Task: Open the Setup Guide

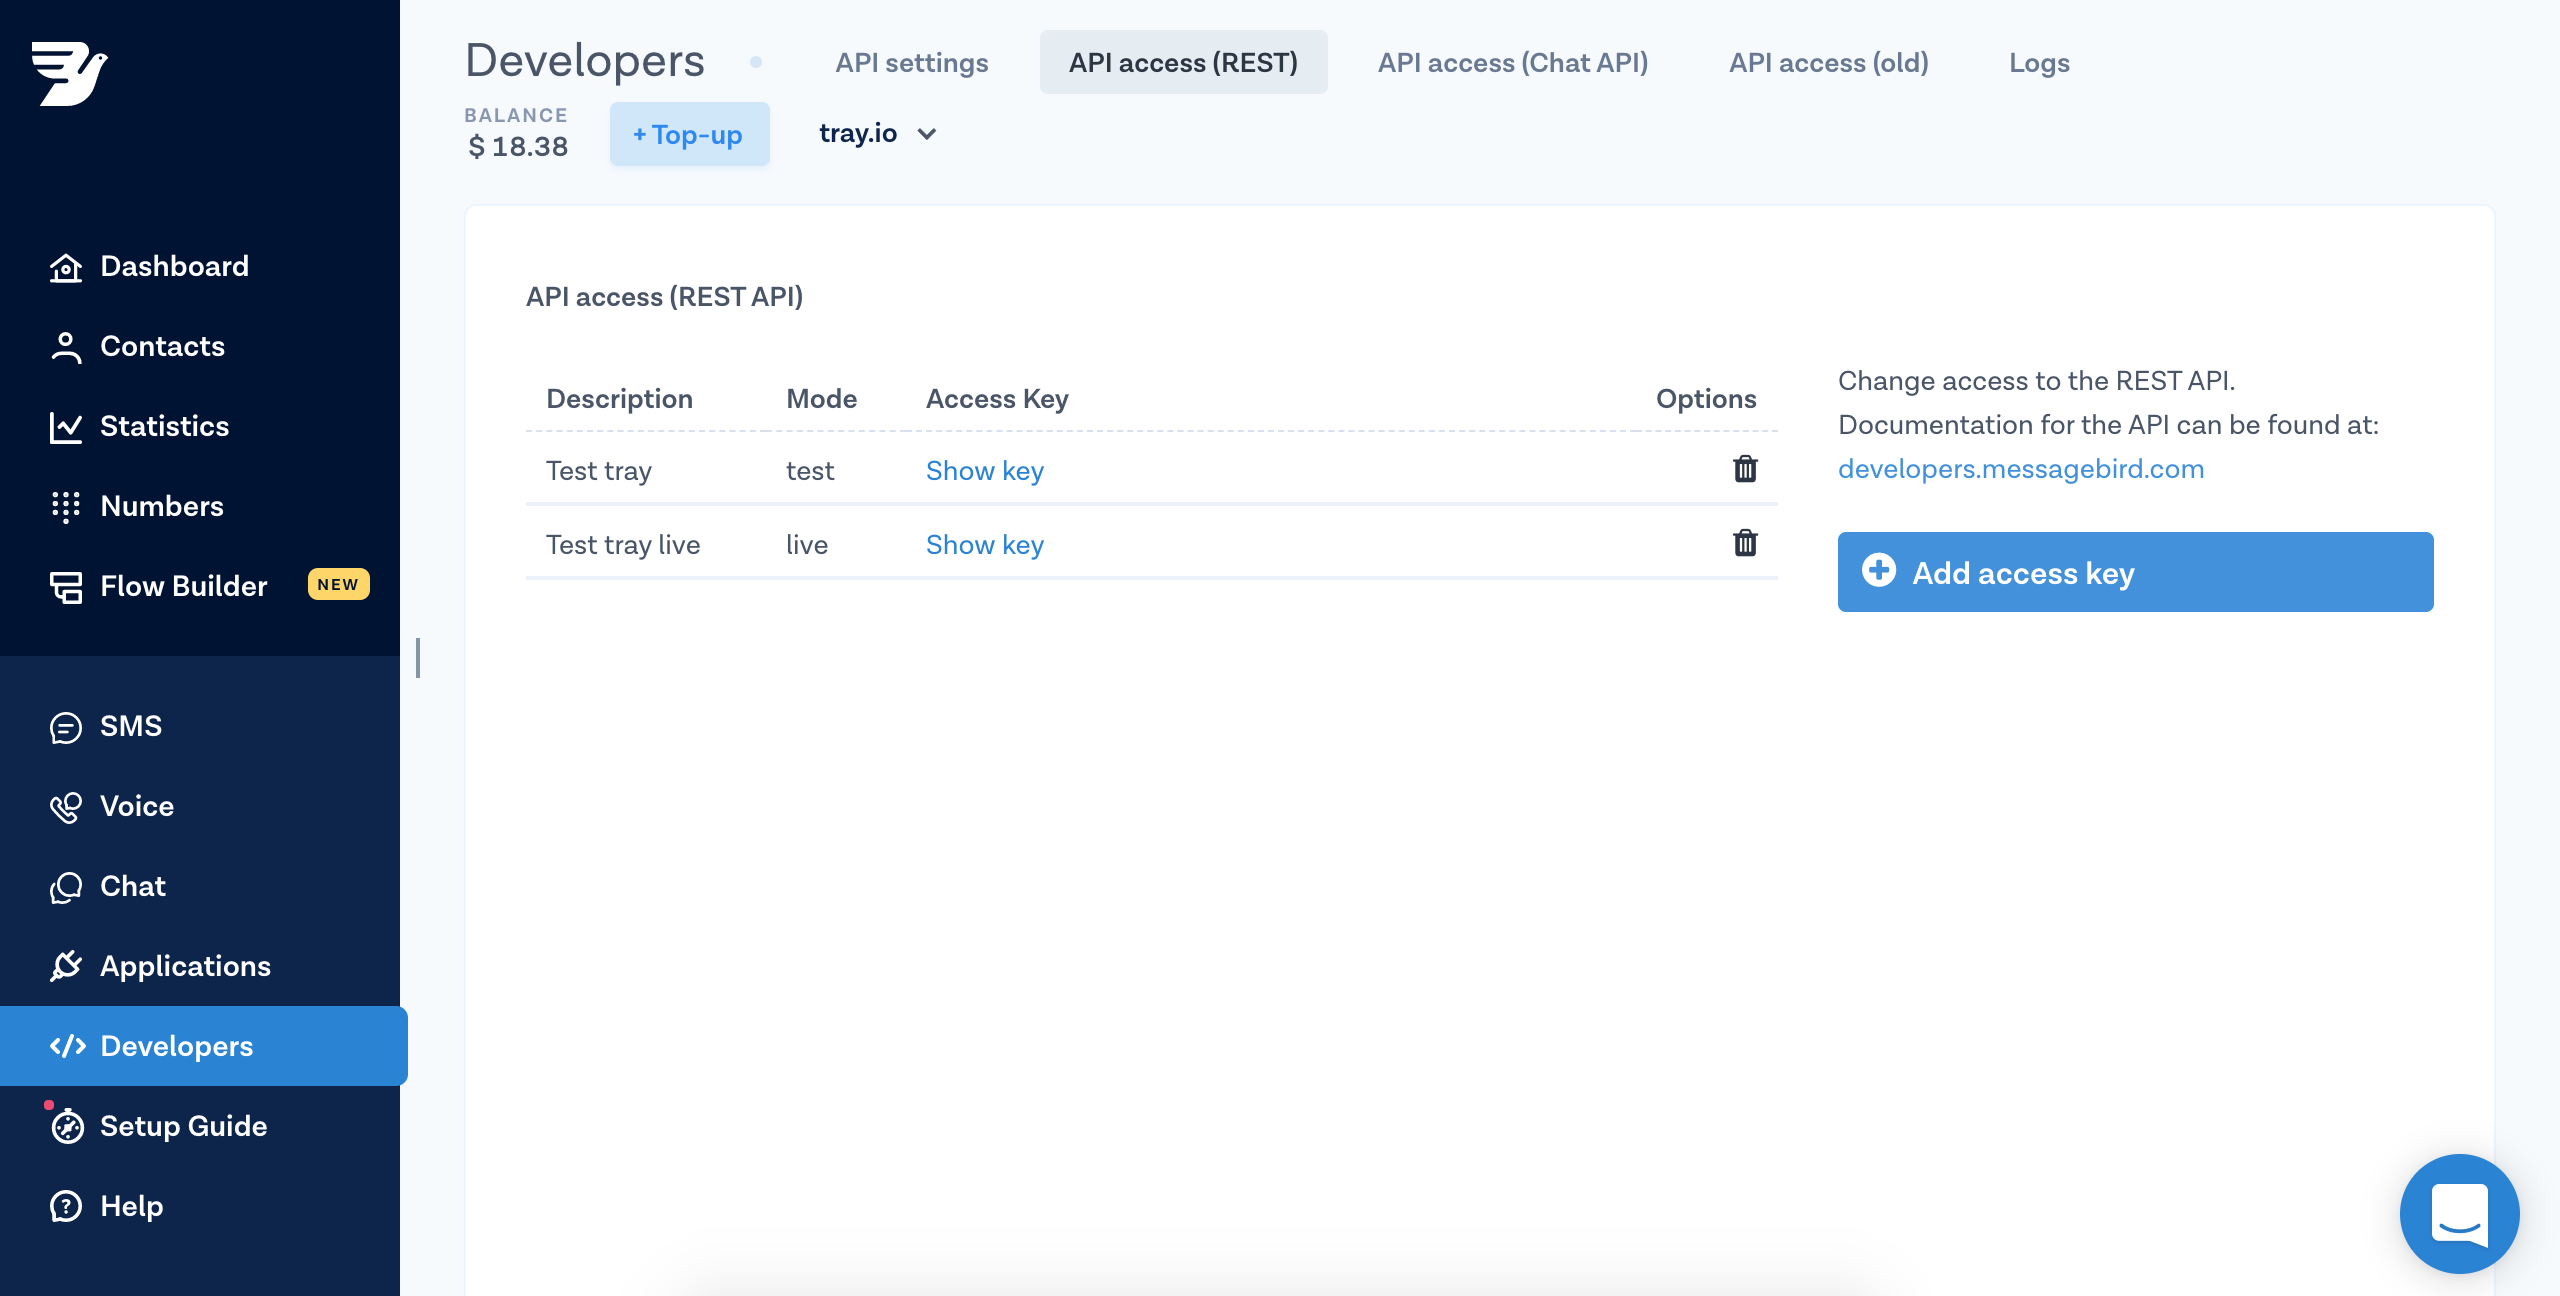Action: (x=183, y=1126)
